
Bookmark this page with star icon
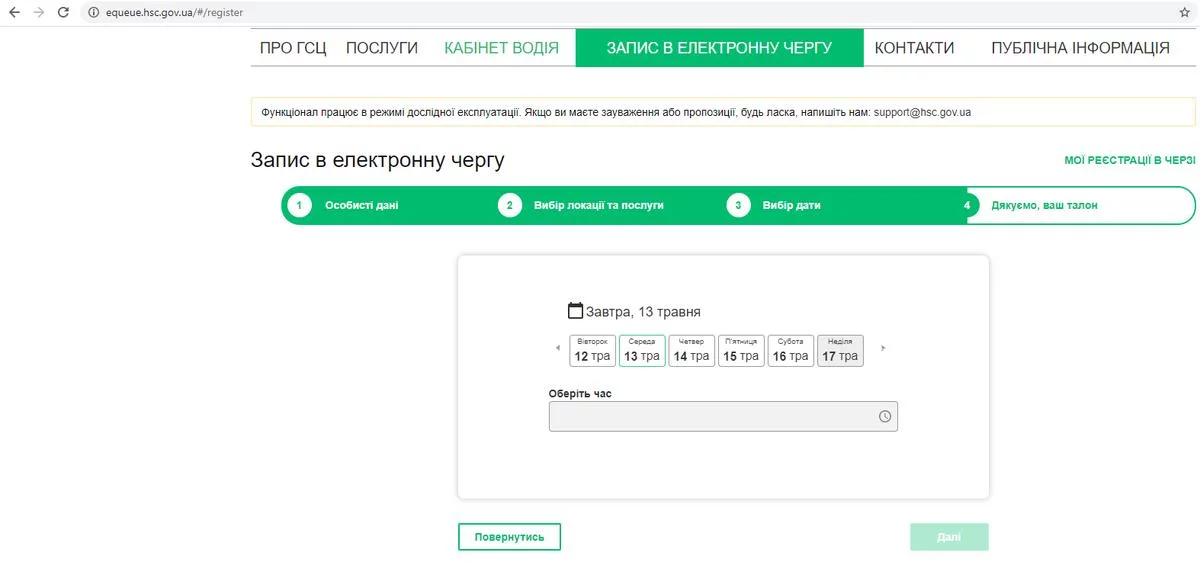tap(1185, 12)
